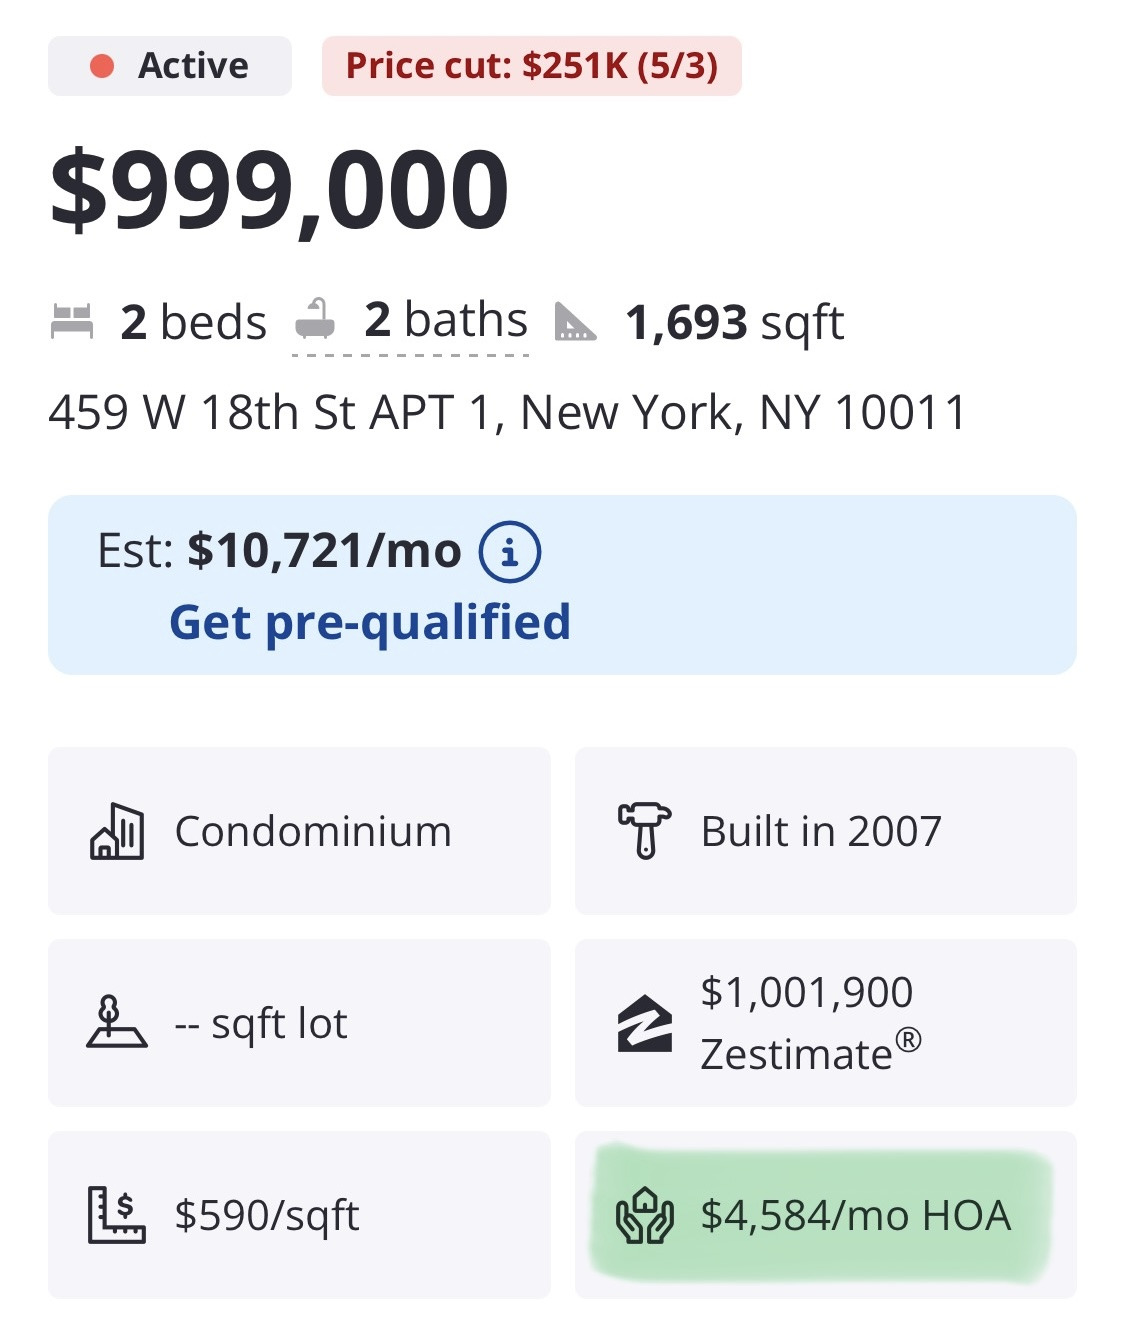Open the Get pre-qualified link
The width and height of the screenshot is (1125, 1333).
pyautogui.click(x=370, y=622)
